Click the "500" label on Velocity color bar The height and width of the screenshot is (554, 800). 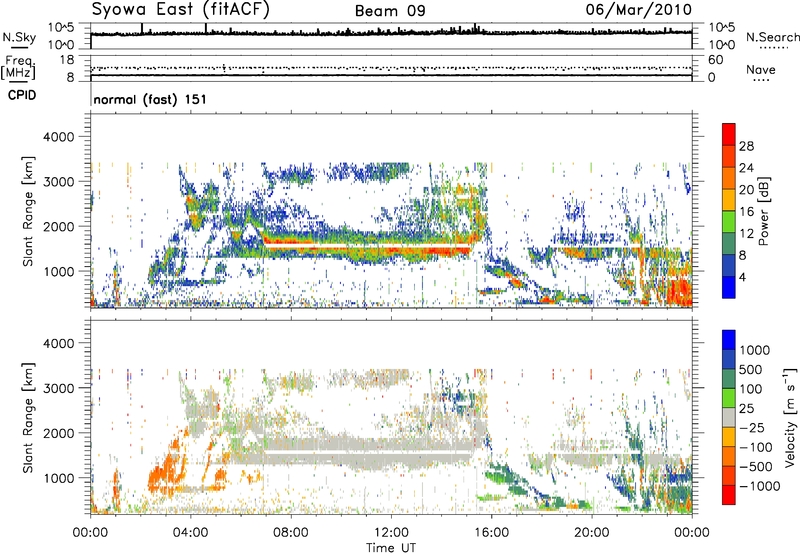[x=751, y=370]
